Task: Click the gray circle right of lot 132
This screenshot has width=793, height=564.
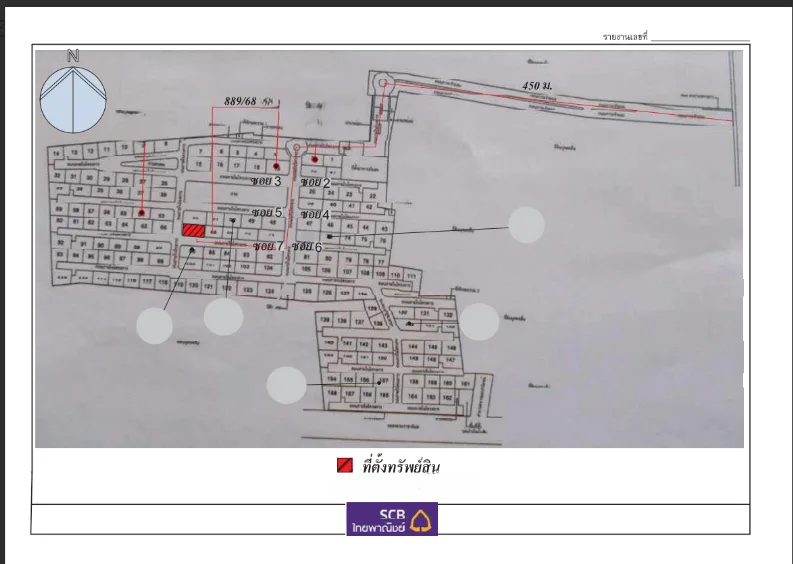Action: coord(479,322)
